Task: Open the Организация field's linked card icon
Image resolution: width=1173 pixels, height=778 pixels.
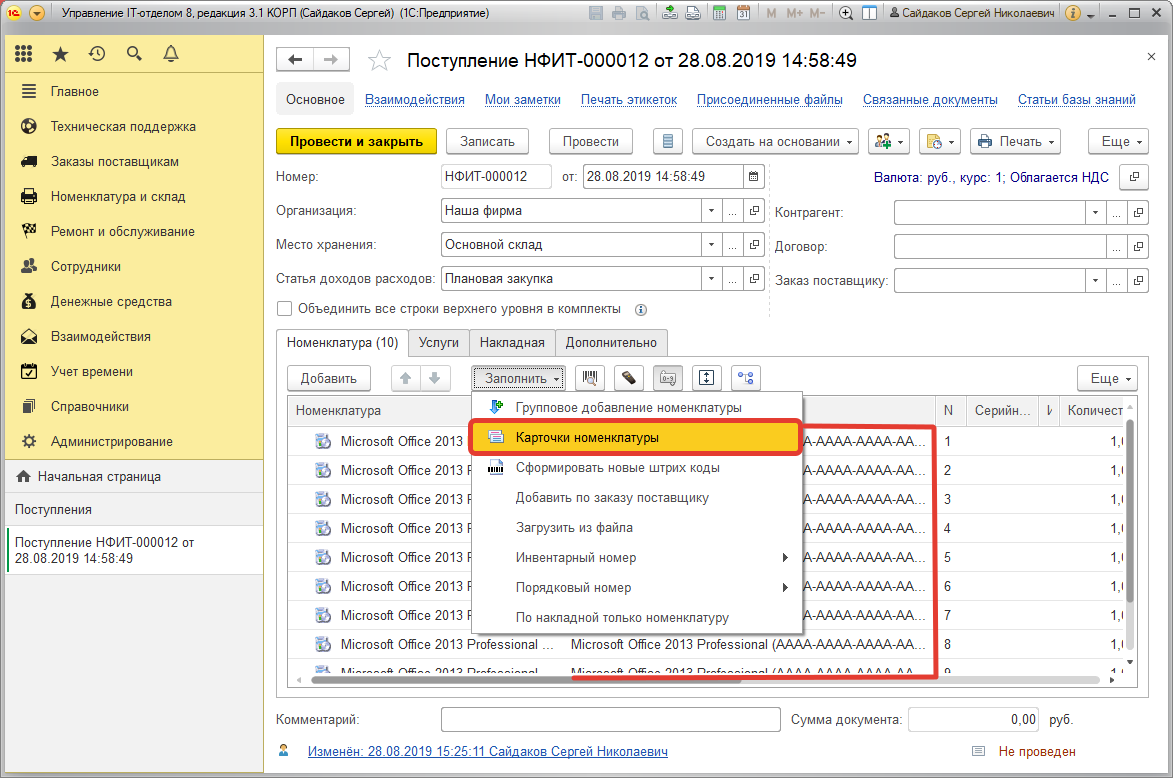Action: click(754, 211)
